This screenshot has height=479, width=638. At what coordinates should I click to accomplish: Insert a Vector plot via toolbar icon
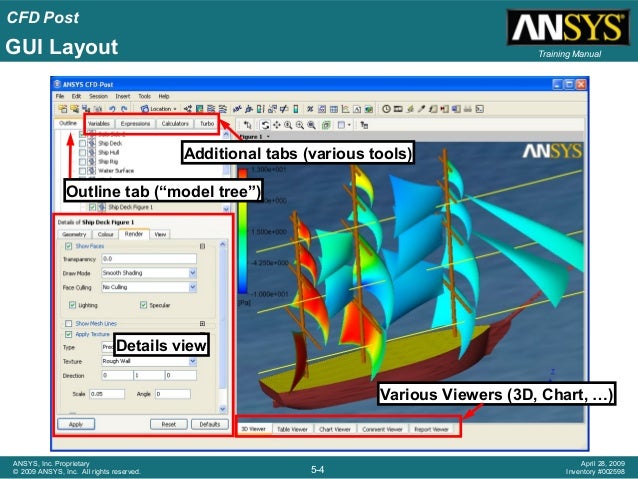point(188,109)
